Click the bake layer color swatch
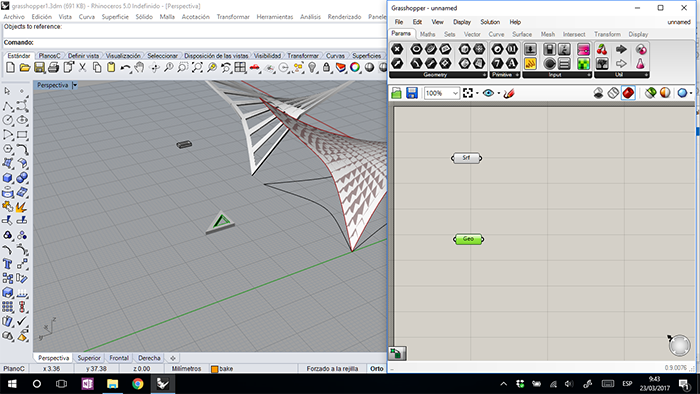The image size is (700, 394). 214,369
